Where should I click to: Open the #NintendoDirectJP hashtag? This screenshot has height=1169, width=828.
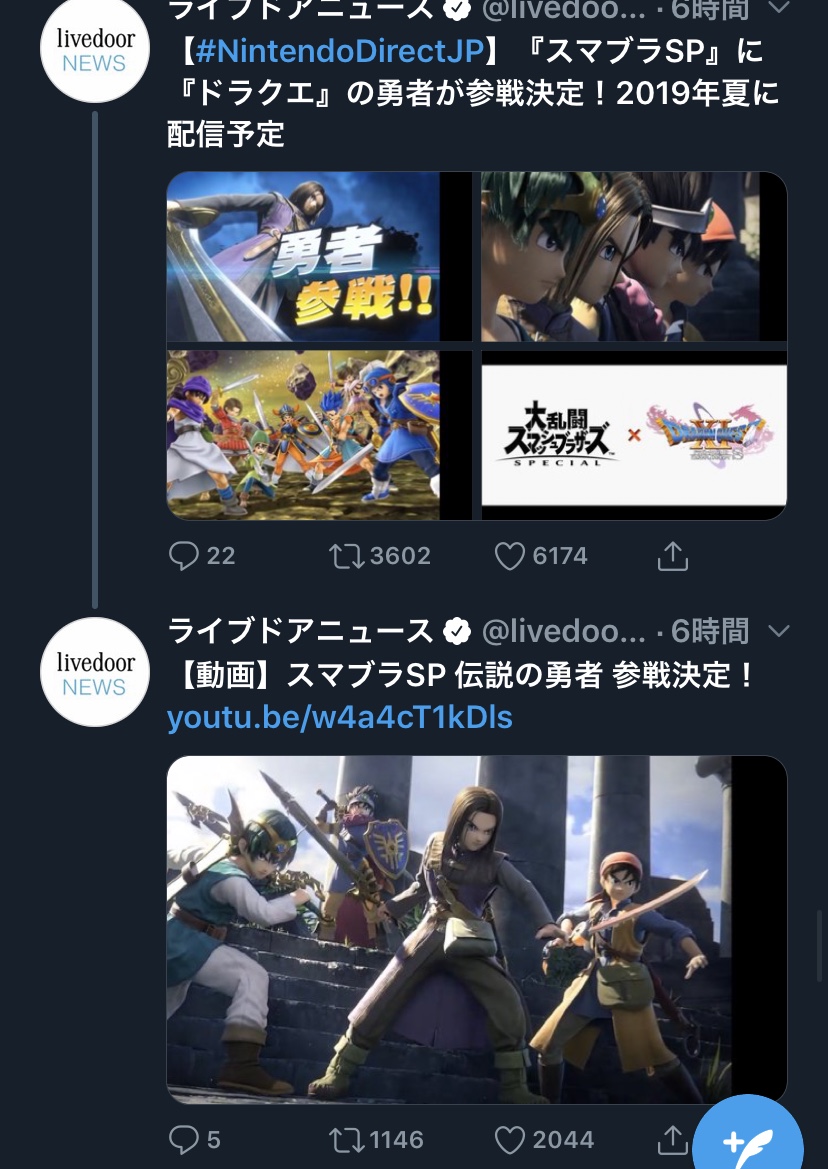tap(339, 51)
